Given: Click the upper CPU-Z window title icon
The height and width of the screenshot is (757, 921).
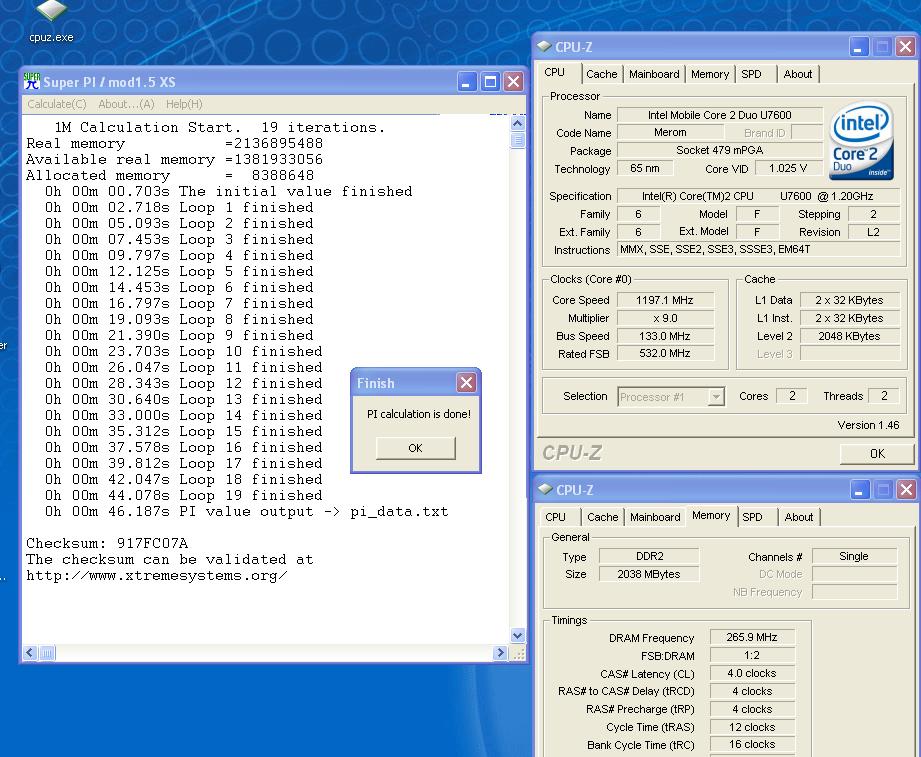Looking at the screenshot, I should click(x=544, y=46).
